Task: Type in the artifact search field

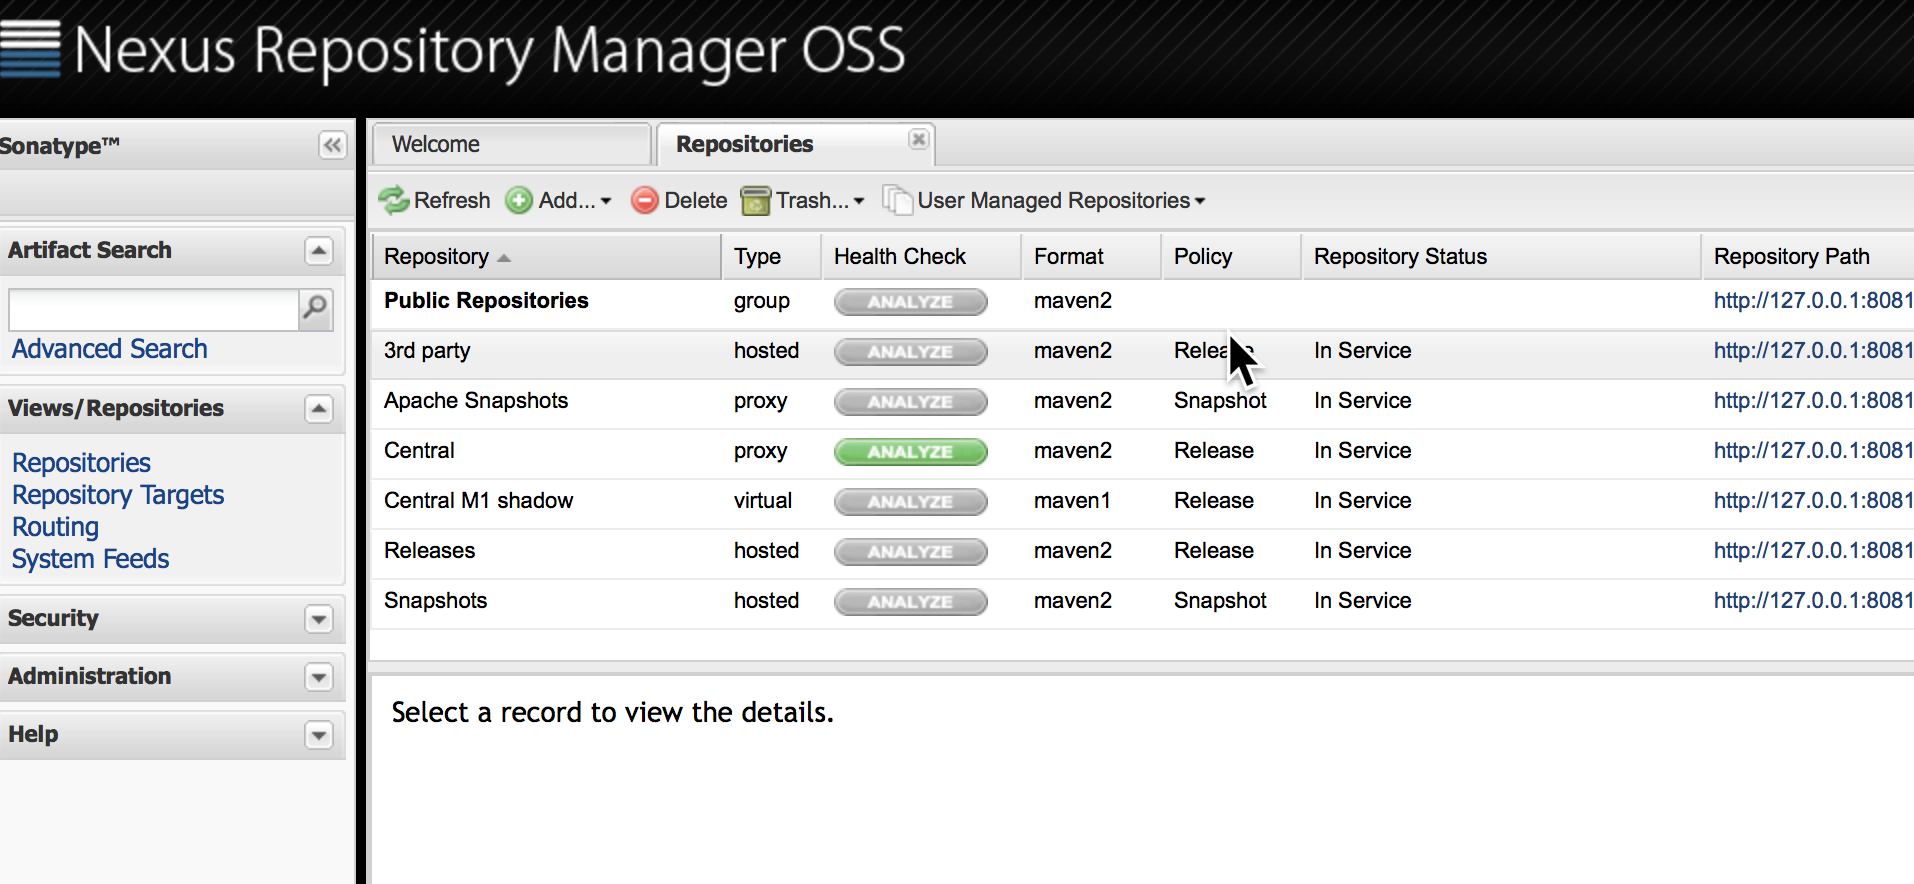Action: 153,309
